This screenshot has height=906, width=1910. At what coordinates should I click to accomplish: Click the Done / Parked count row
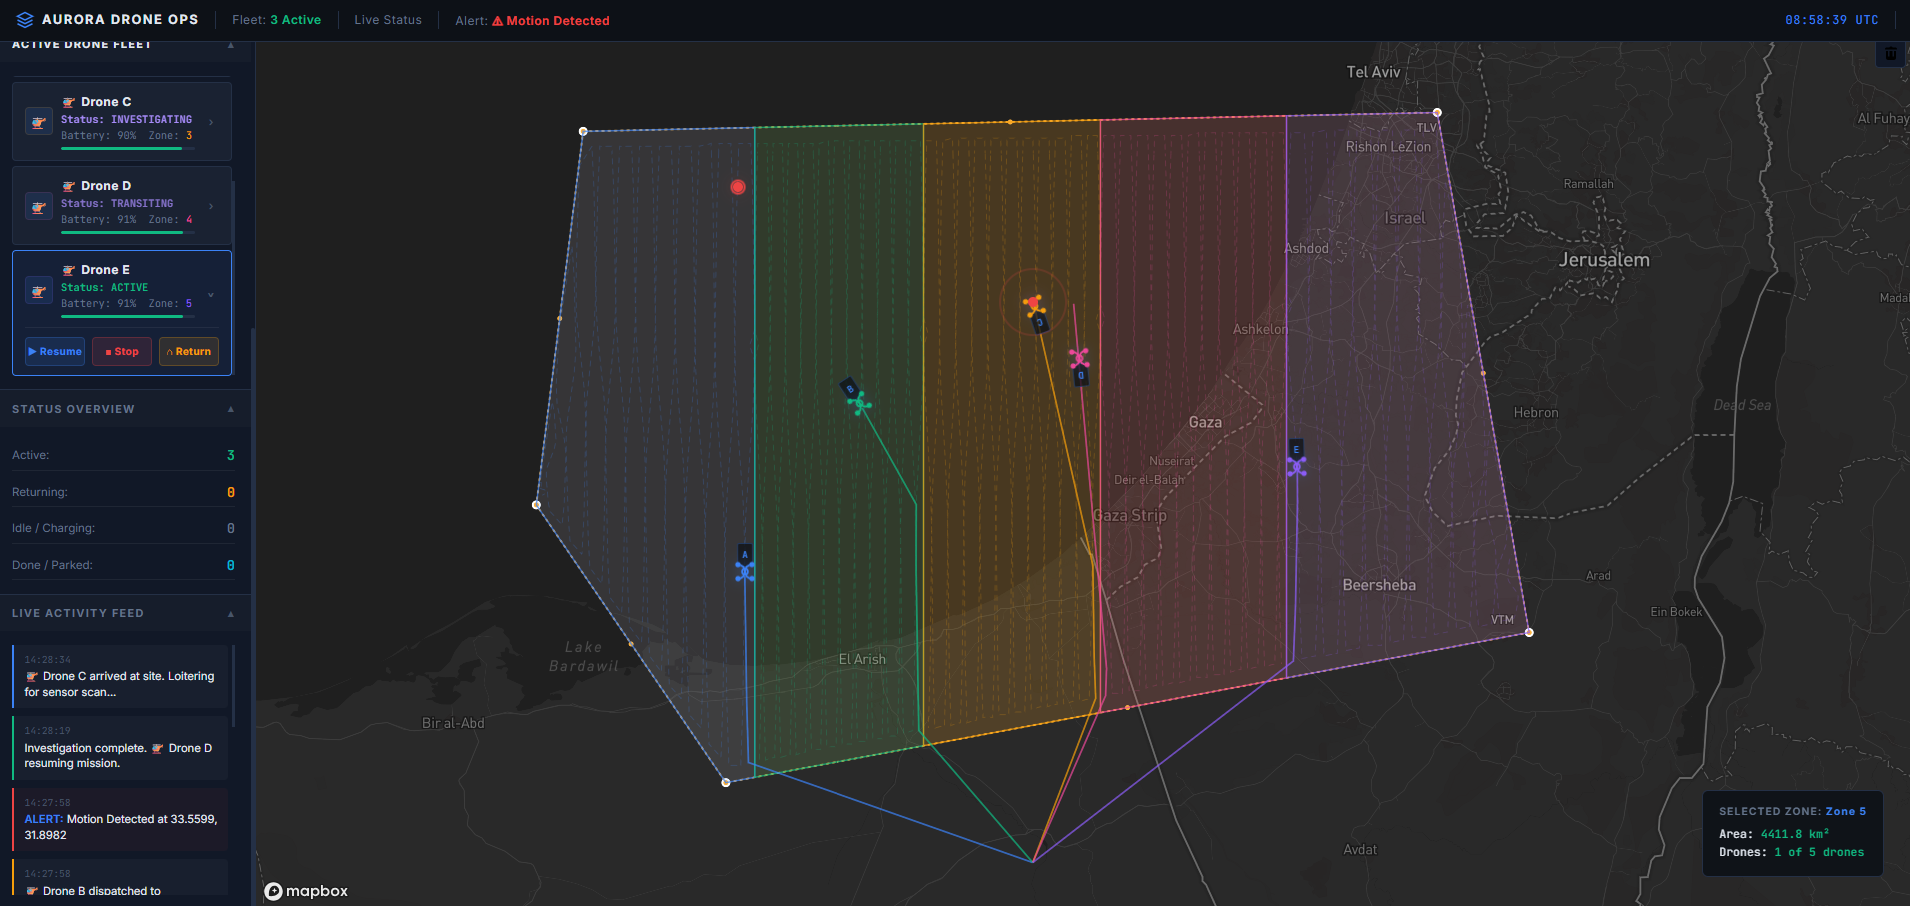click(123, 565)
